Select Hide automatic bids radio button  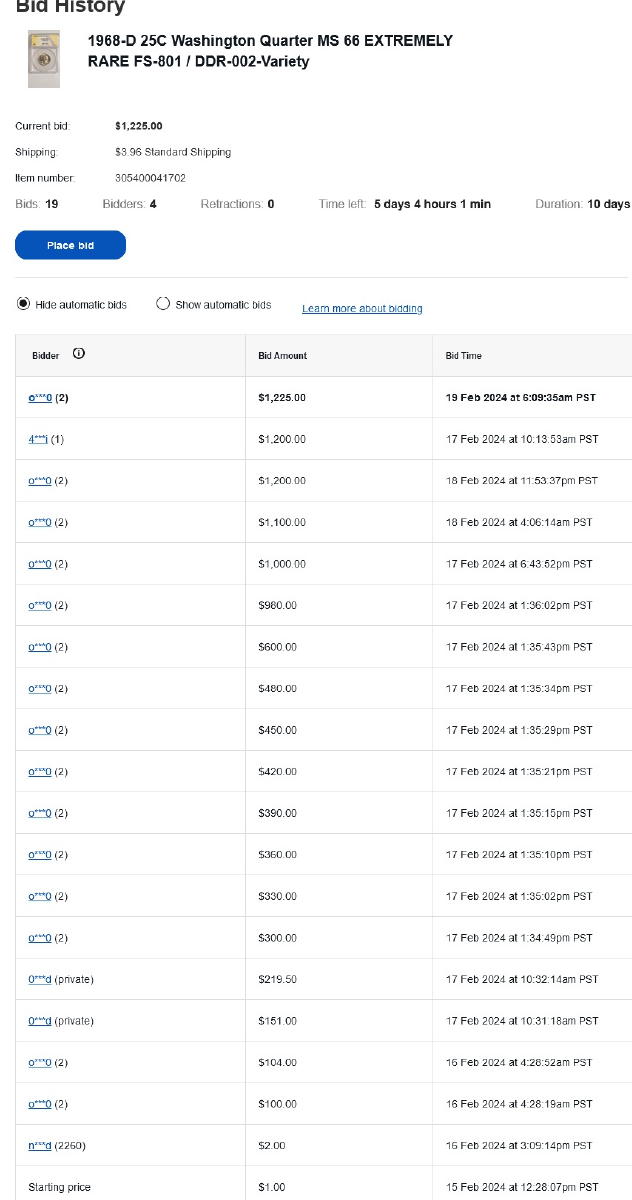coord(23,304)
